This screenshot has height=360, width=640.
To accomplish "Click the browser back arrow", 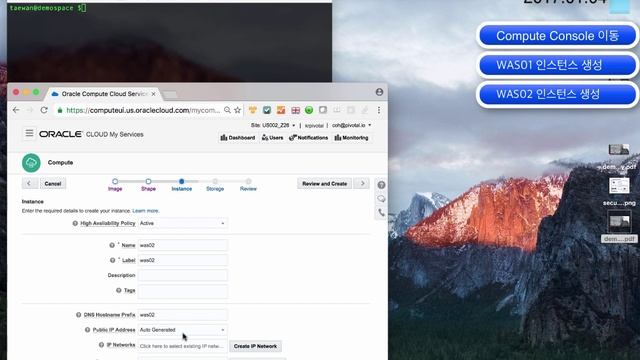I will pyautogui.click(x=16, y=110).
